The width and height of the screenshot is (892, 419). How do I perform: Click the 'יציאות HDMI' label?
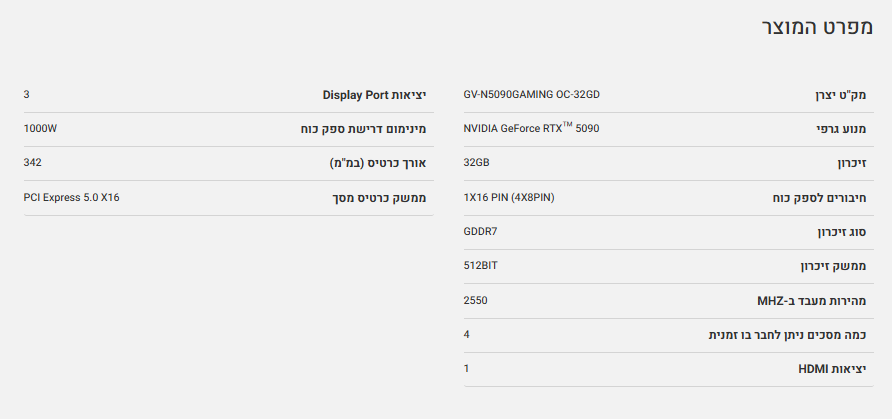832,368
